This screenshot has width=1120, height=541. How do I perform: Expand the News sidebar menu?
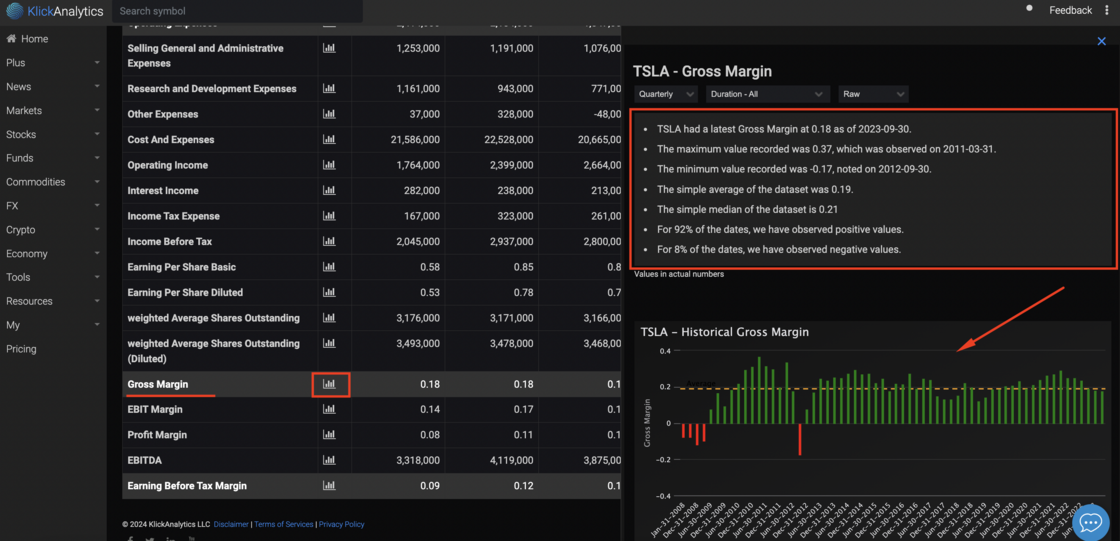pyautogui.click(x=53, y=86)
